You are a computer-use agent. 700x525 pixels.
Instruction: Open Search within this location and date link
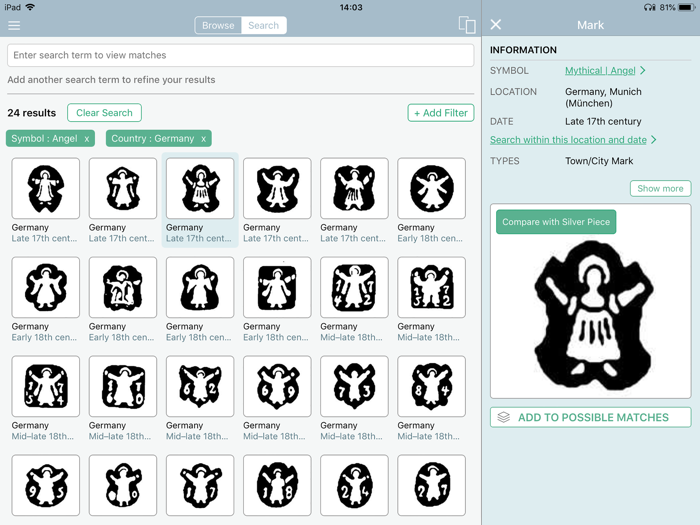(x=568, y=140)
